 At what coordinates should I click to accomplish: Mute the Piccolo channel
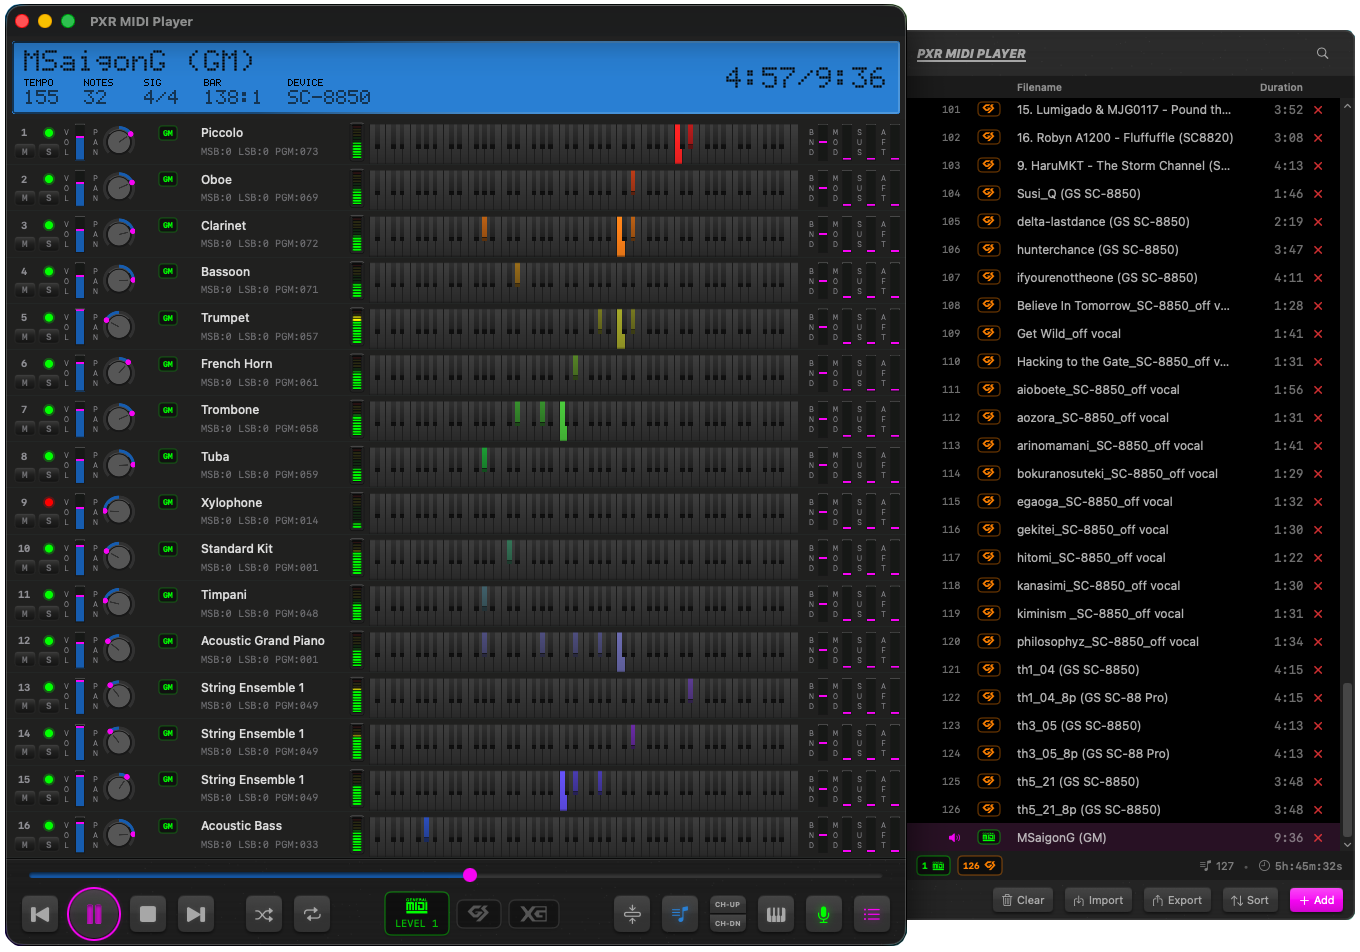tap(25, 151)
